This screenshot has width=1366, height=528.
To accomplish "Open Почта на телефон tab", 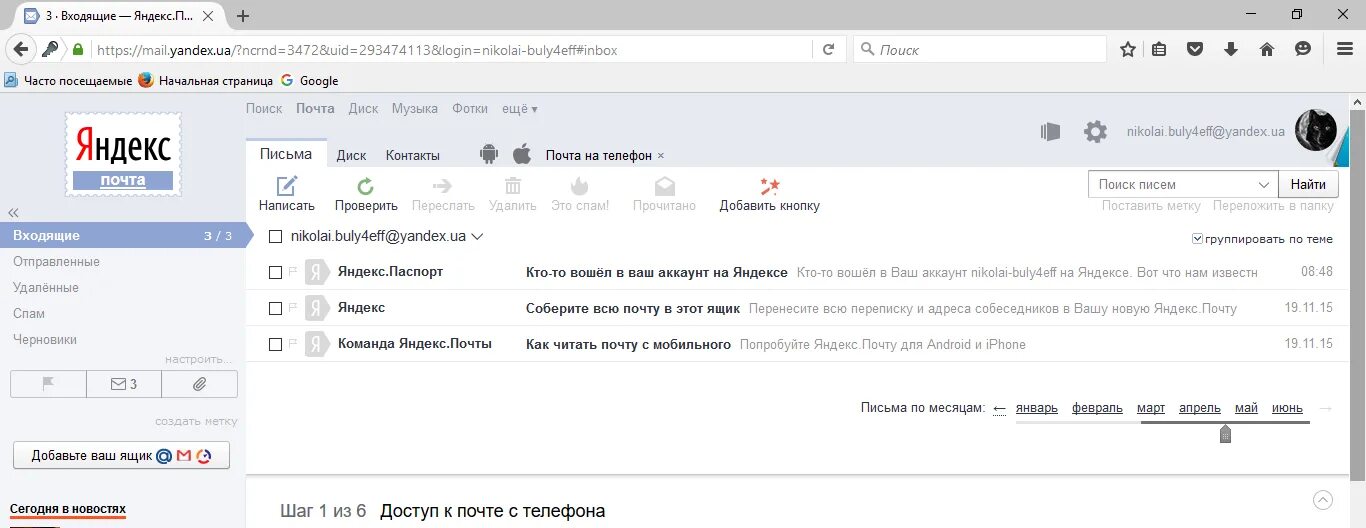I will coord(599,155).
